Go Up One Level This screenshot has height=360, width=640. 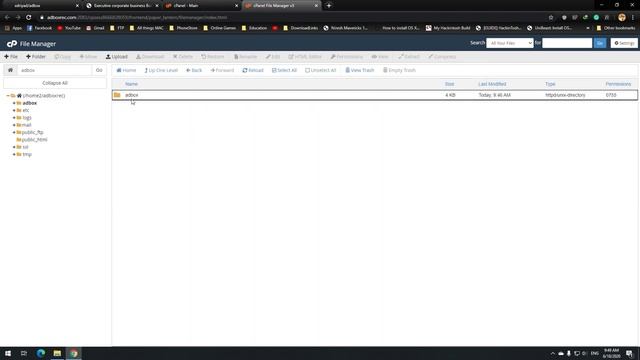pos(161,70)
